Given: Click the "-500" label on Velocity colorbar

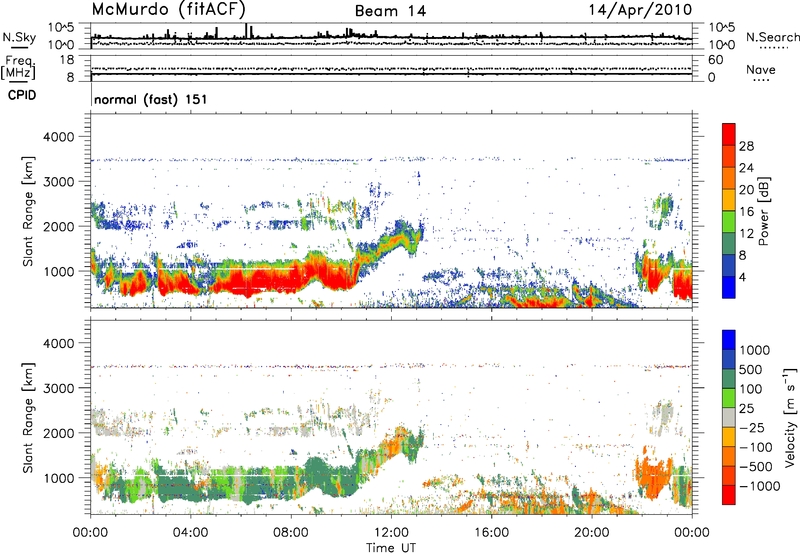Looking at the screenshot, I should (x=756, y=466).
